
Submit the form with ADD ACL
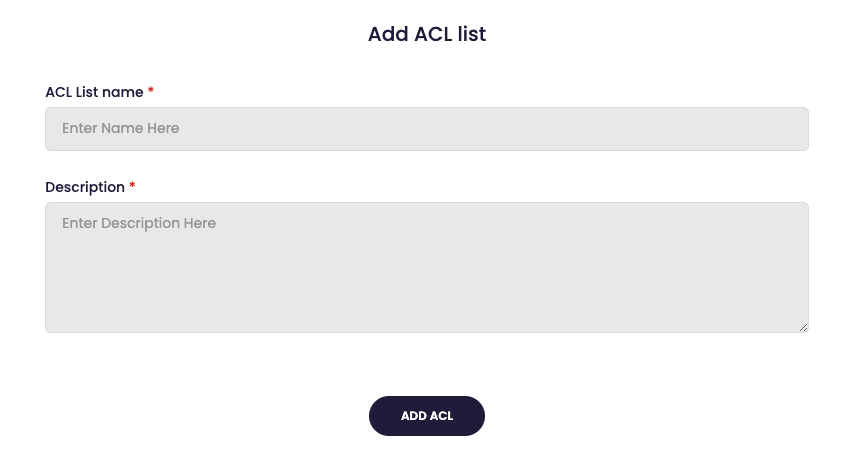(427, 416)
